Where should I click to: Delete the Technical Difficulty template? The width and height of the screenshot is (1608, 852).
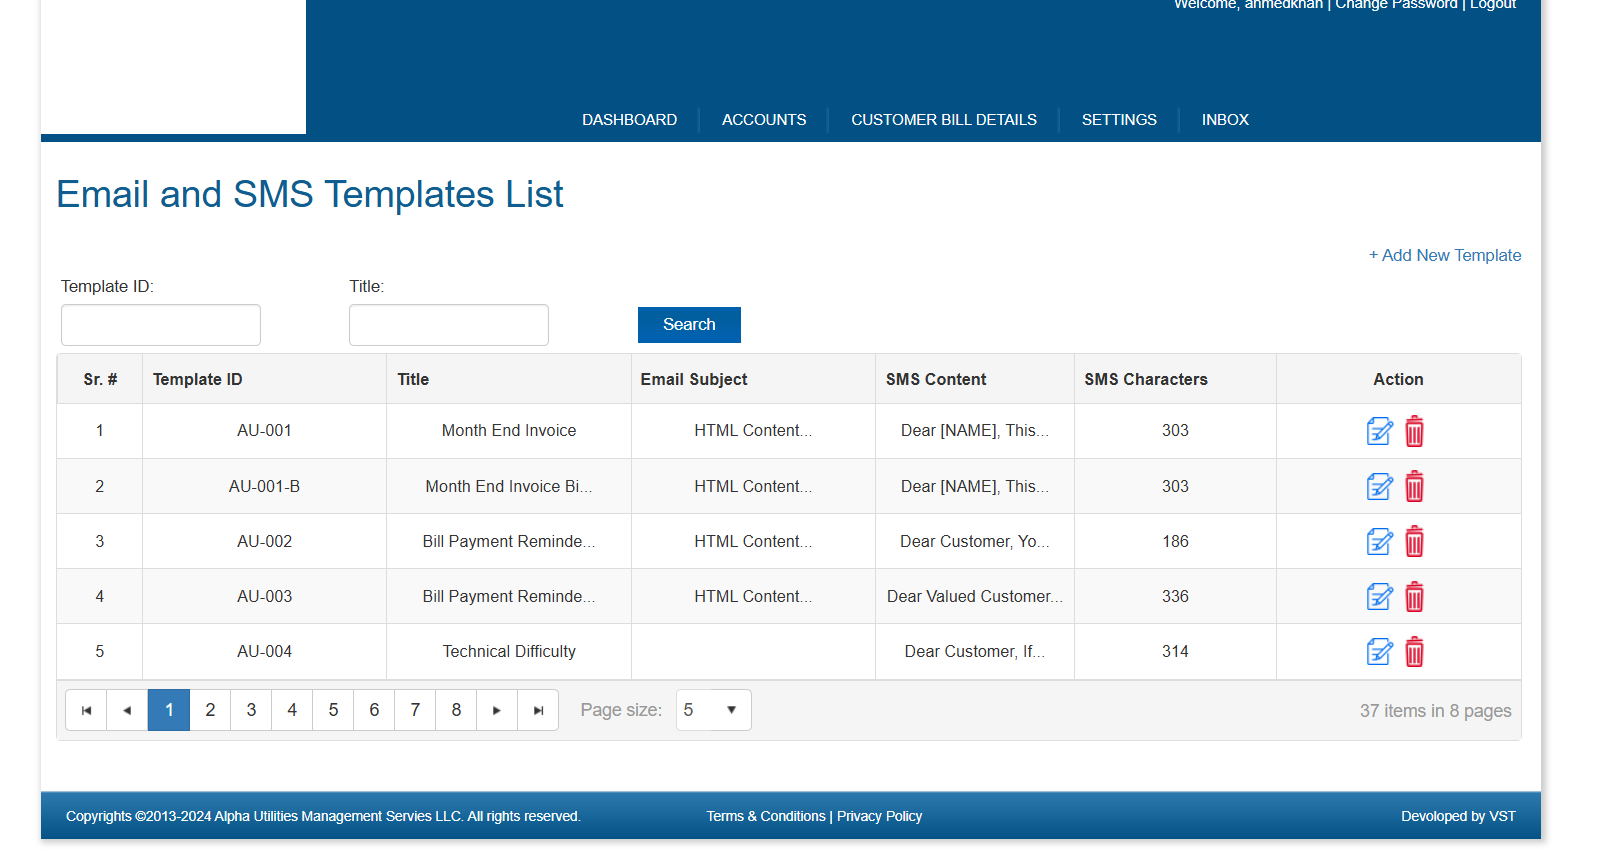pos(1414,652)
